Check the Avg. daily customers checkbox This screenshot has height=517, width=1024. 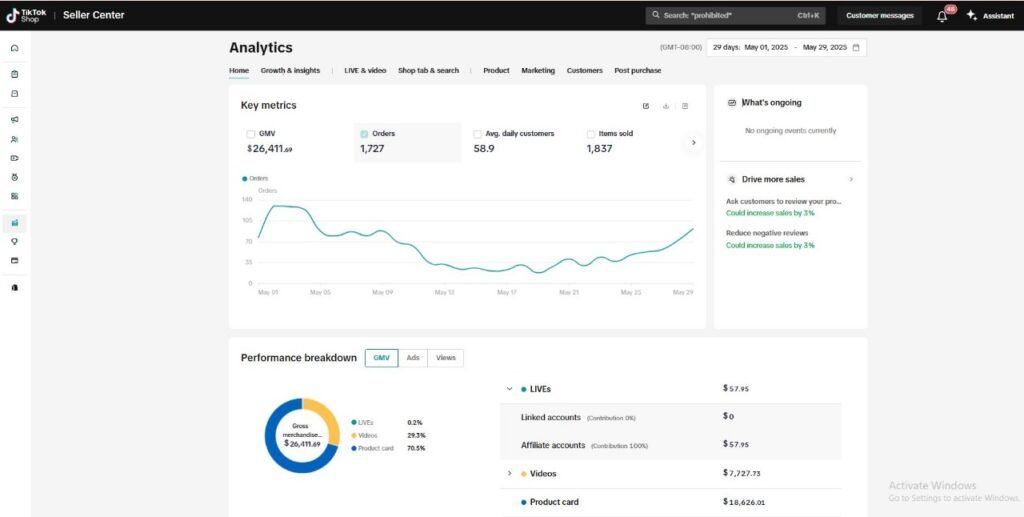(x=477, y=134)
